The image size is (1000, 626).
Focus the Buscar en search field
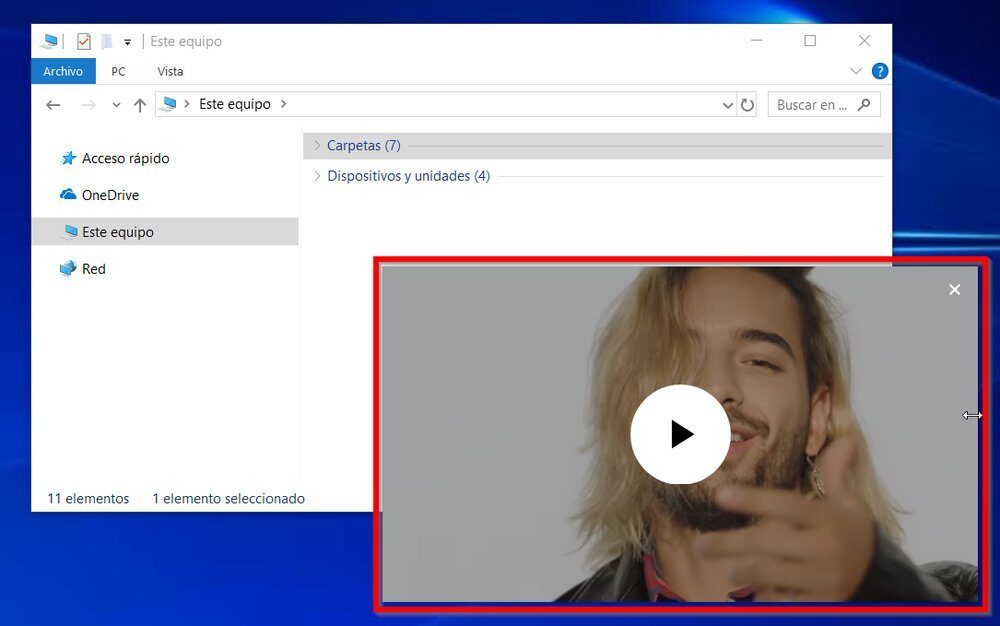[824, 105]
